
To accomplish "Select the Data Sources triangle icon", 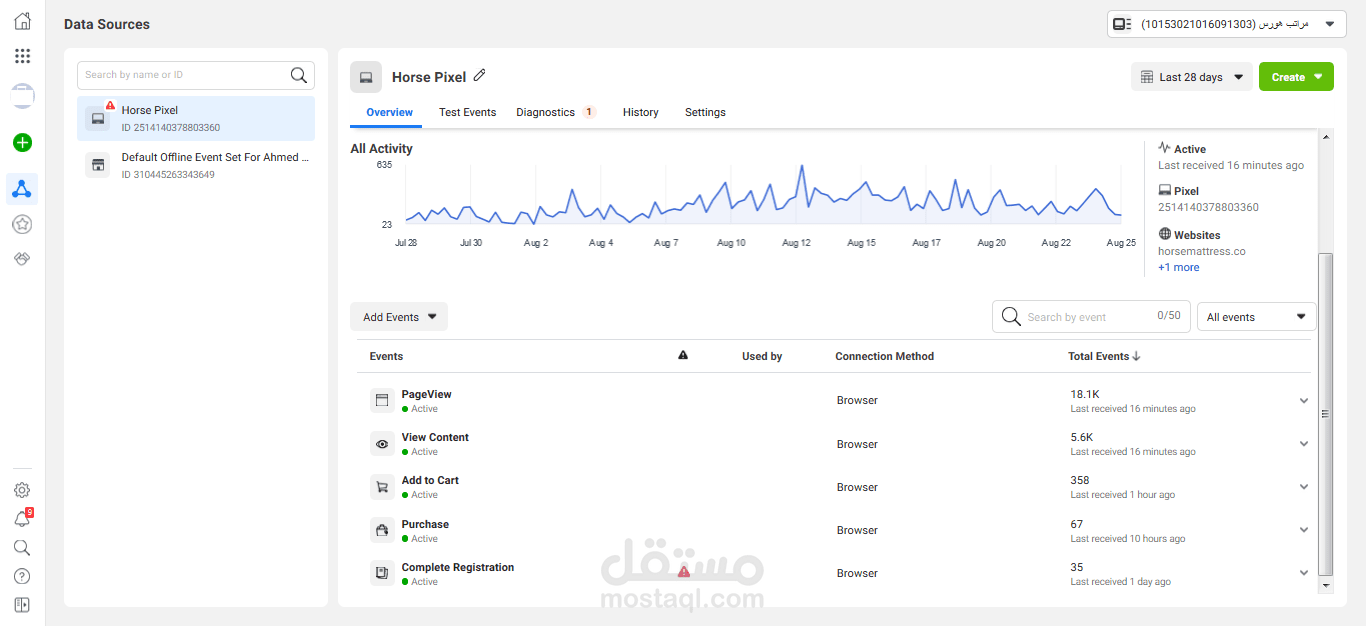I will tap(22, 188).
